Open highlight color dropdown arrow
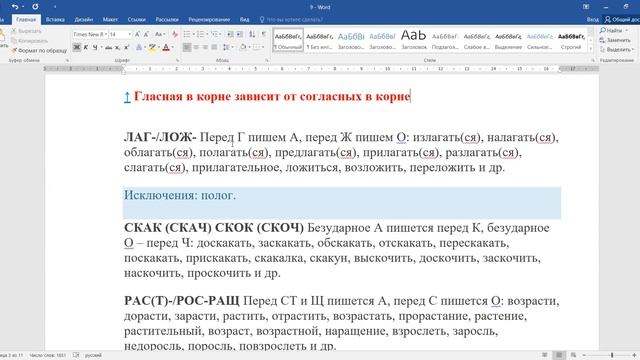This screenshot has width=640, height=360. coord(159,47)
